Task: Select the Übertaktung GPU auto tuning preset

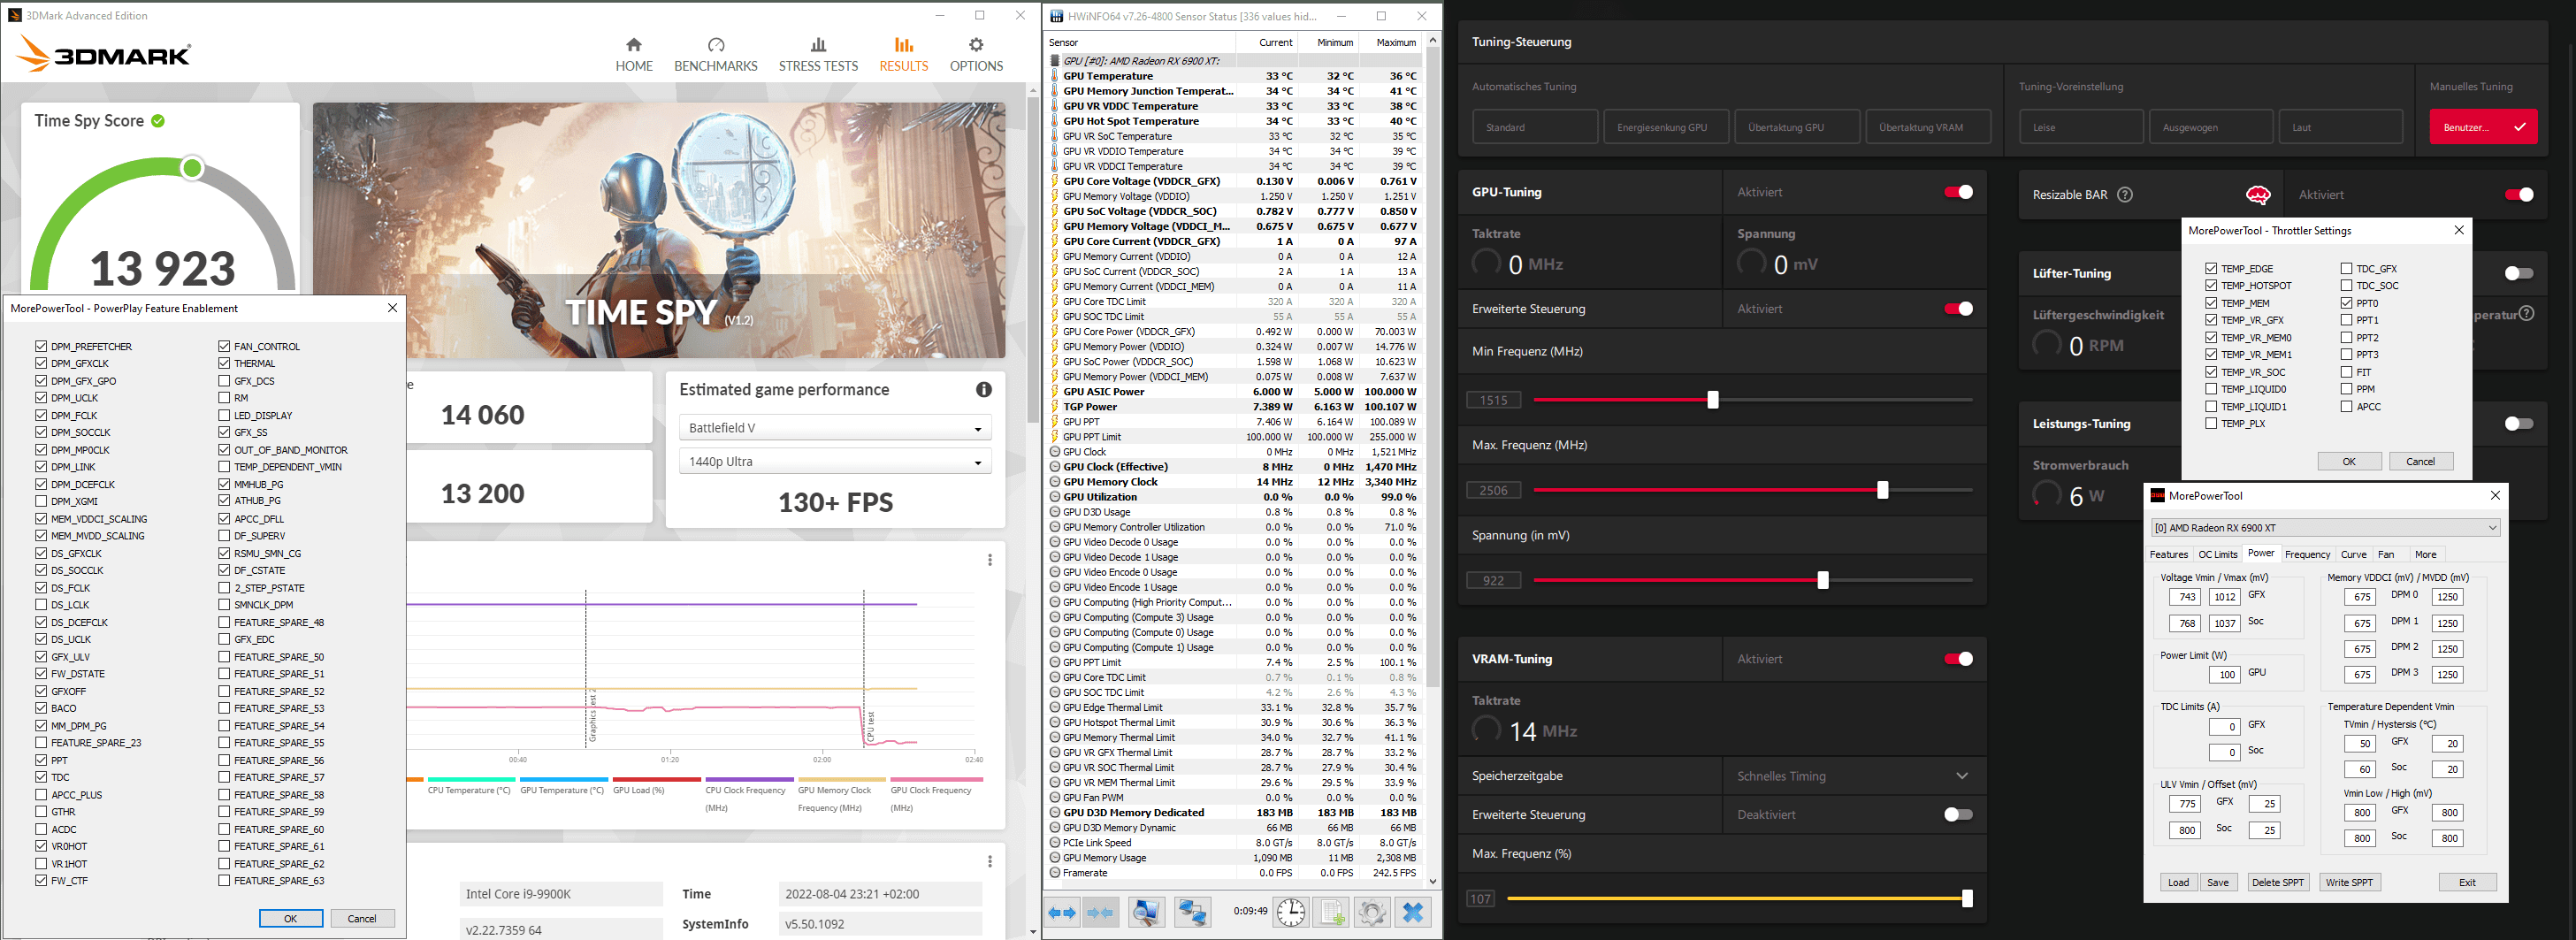Action: point(1797,127)
